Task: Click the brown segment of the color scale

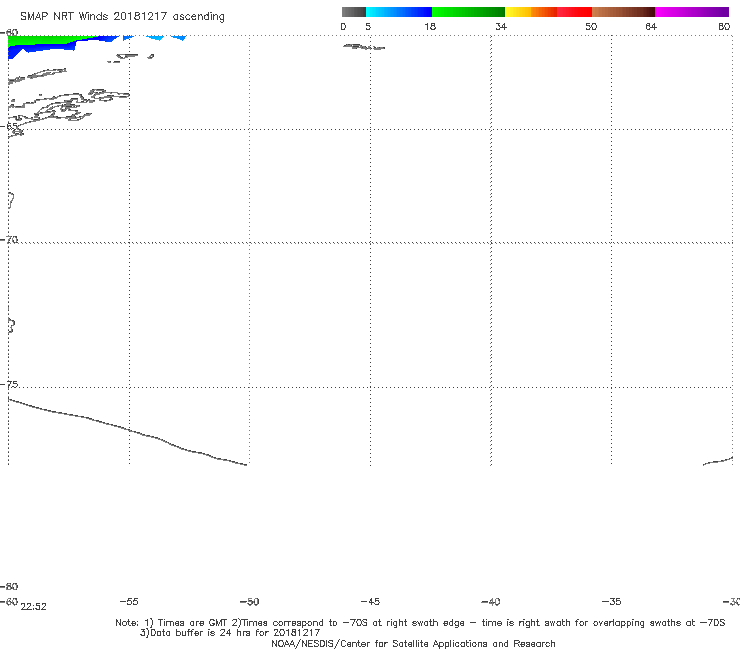Action: click(x=623, y=12)
